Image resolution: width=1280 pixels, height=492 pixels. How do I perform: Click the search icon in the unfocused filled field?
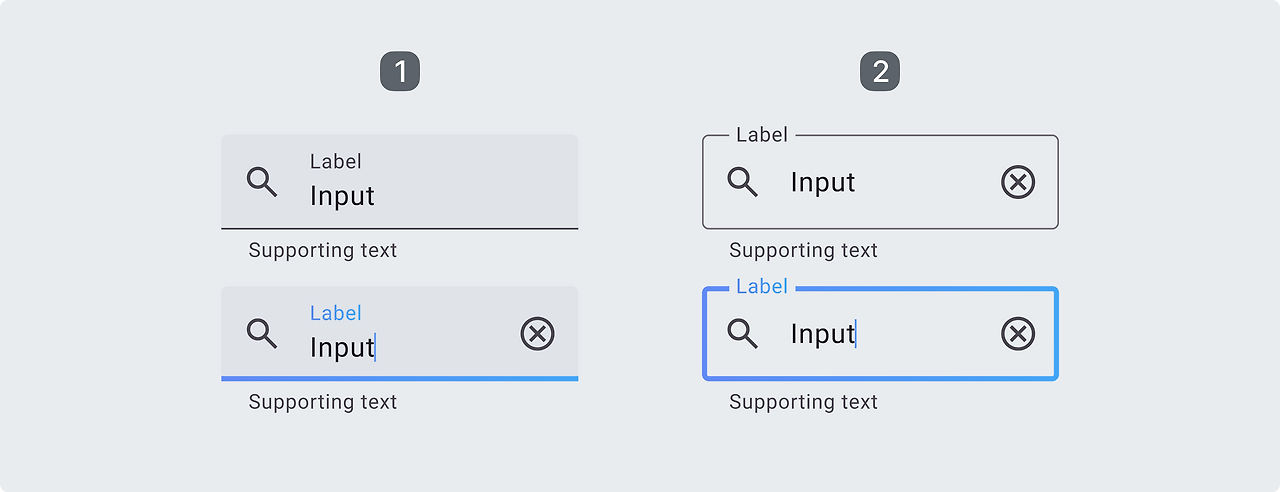click(261, 181)
